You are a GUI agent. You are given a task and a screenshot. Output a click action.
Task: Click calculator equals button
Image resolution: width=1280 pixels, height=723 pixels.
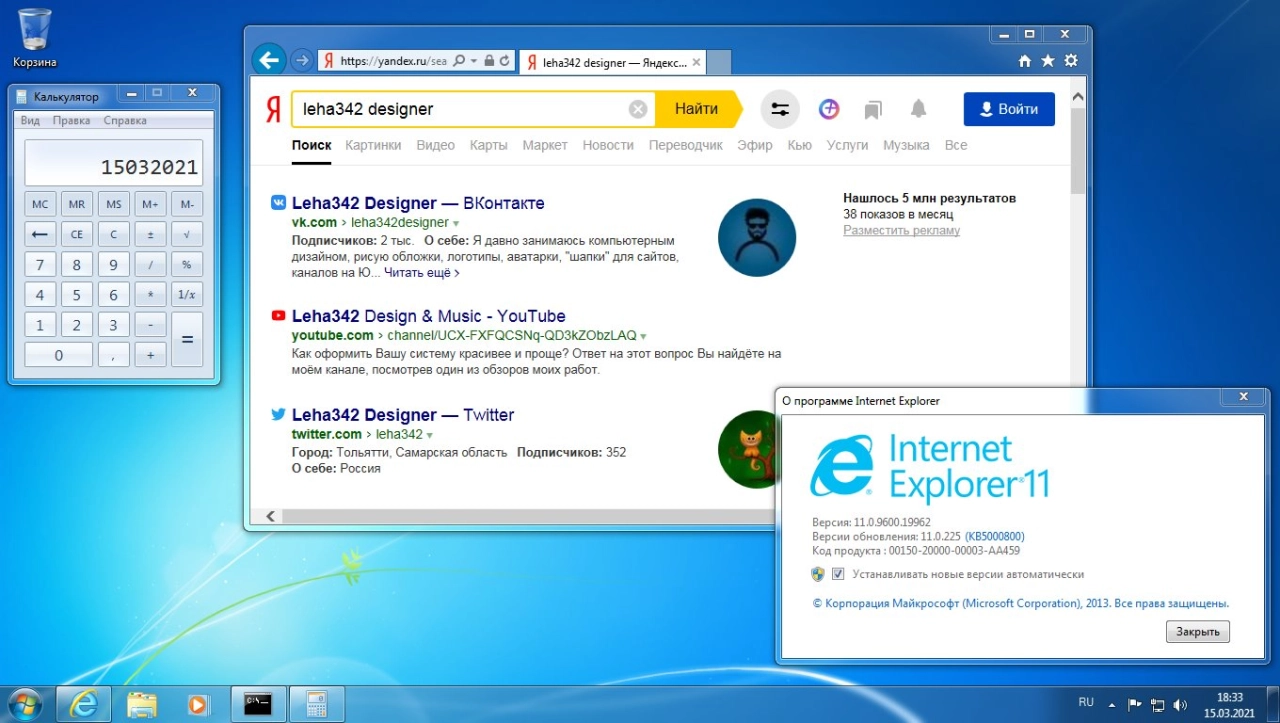(187, 339)
